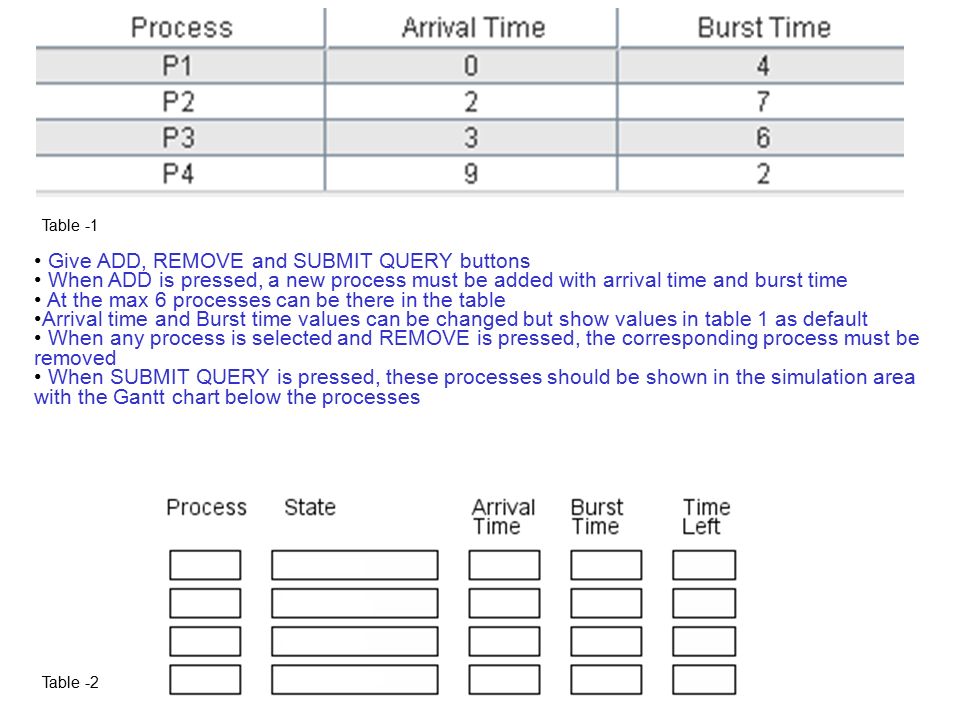
Task: Click third row Burst Time box
Action: coord(606,642)
